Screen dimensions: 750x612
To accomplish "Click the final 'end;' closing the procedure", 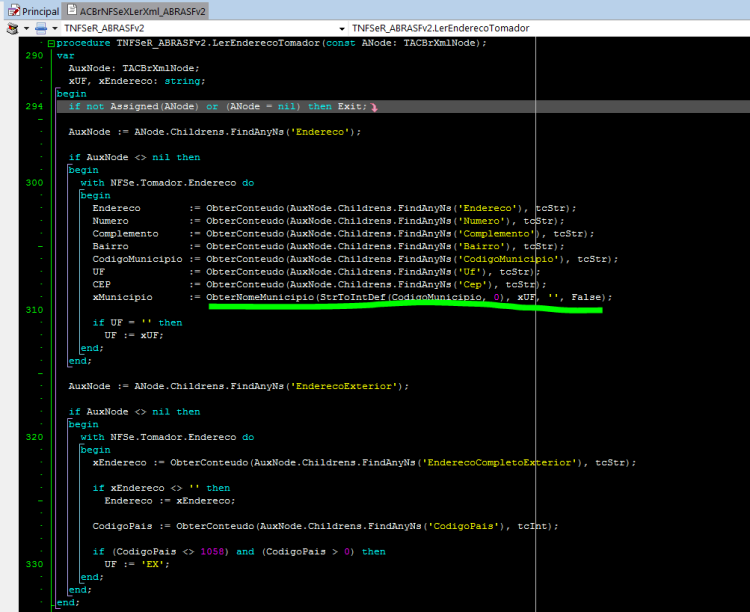I will pos(68,602).
